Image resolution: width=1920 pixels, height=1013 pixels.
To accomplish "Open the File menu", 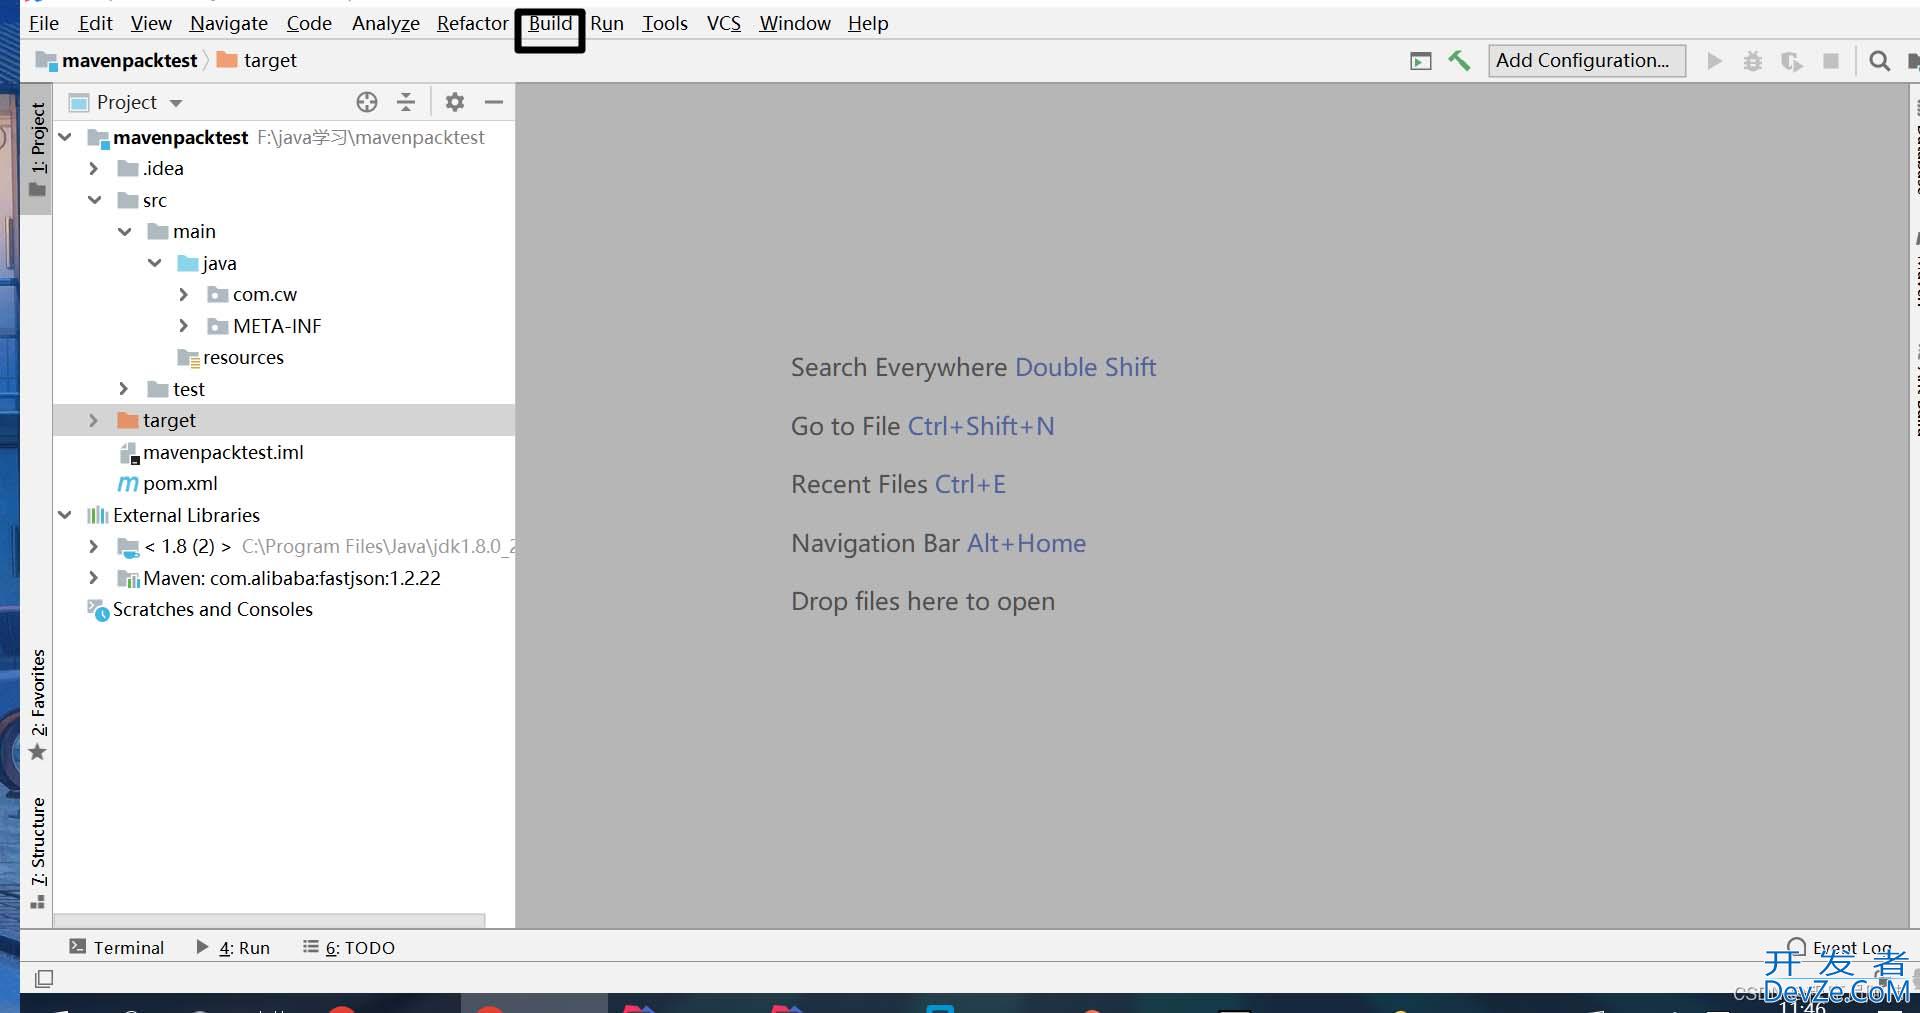I will tap(44, 23).
